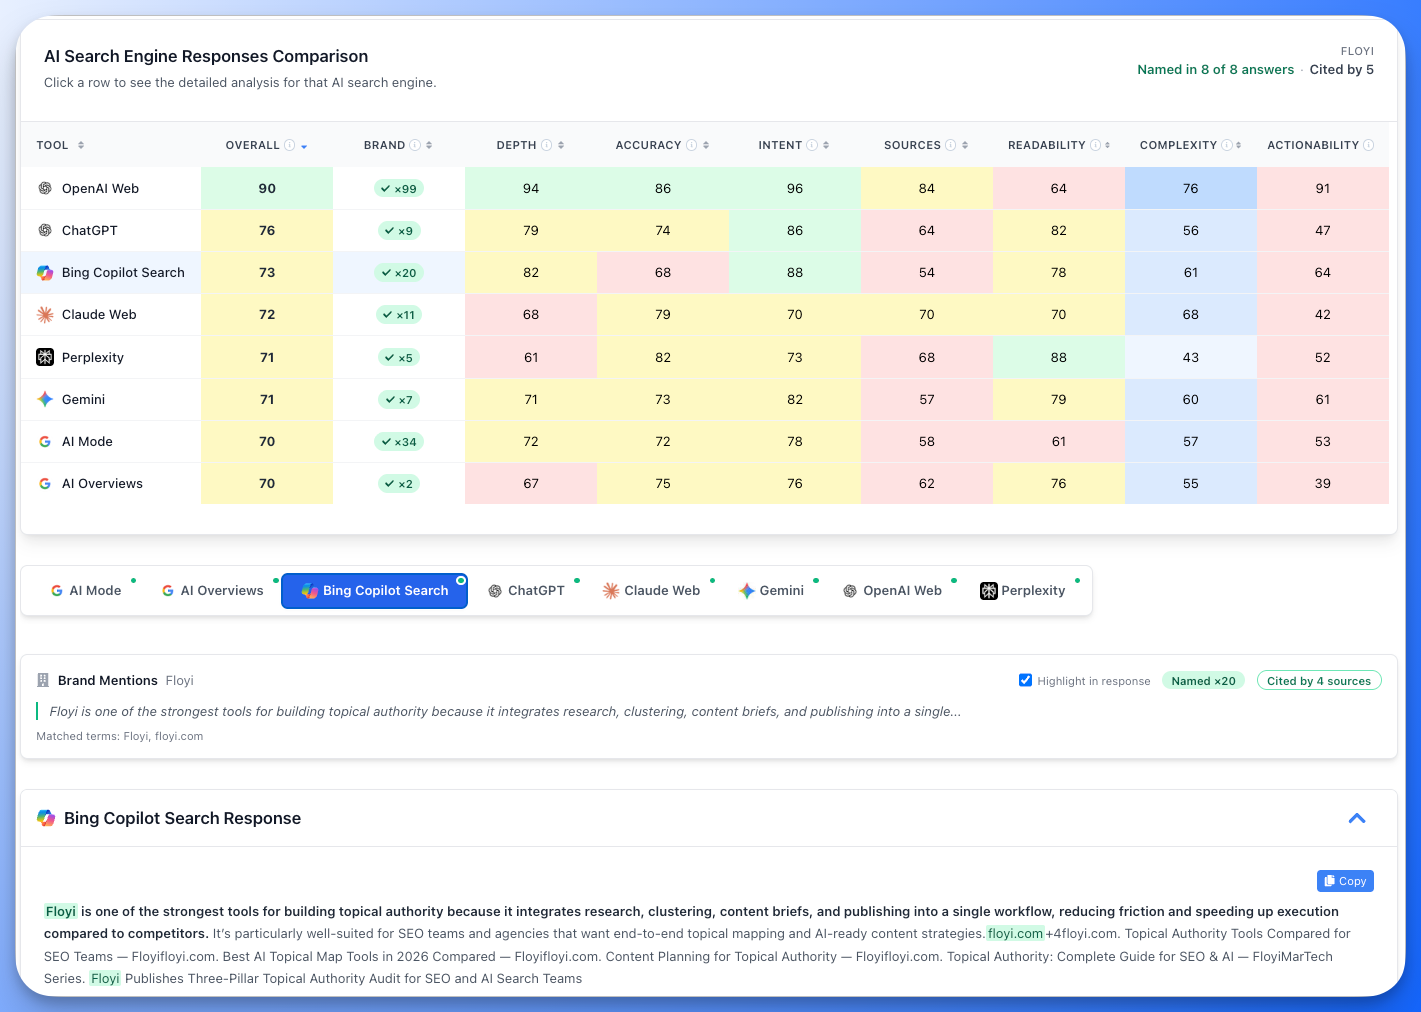Click the Bing Copilot Search row icon

tap(45, 272)
